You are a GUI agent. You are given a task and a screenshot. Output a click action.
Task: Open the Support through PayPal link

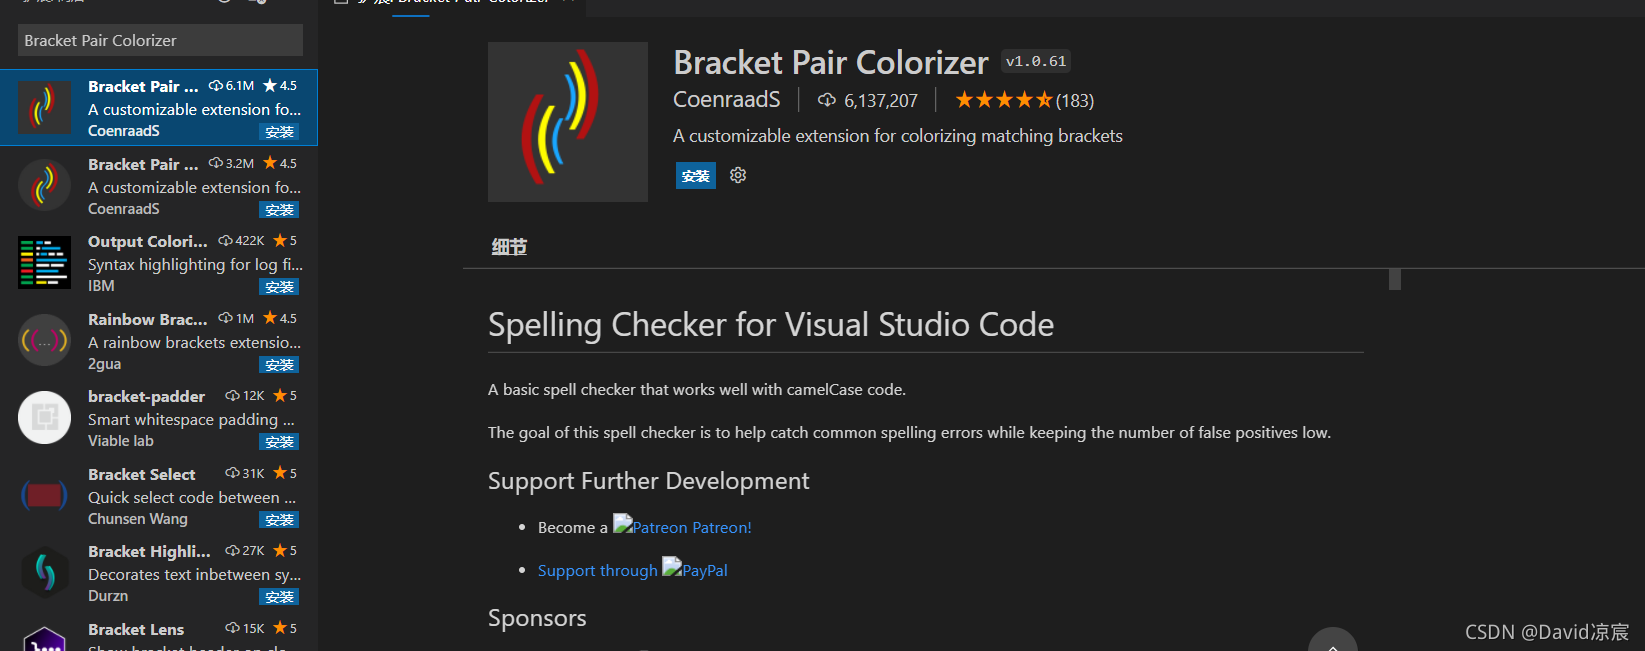pos(633,570)
